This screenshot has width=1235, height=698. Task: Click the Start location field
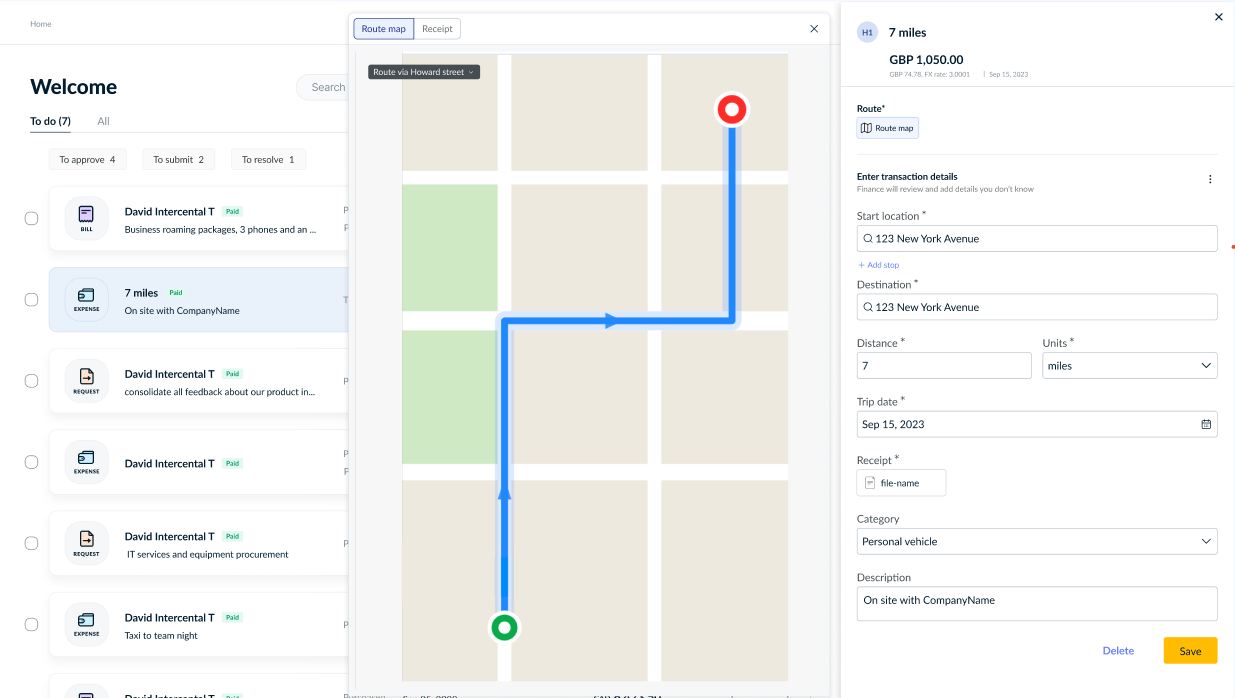pyautogui.click(x=1037, y=238)
